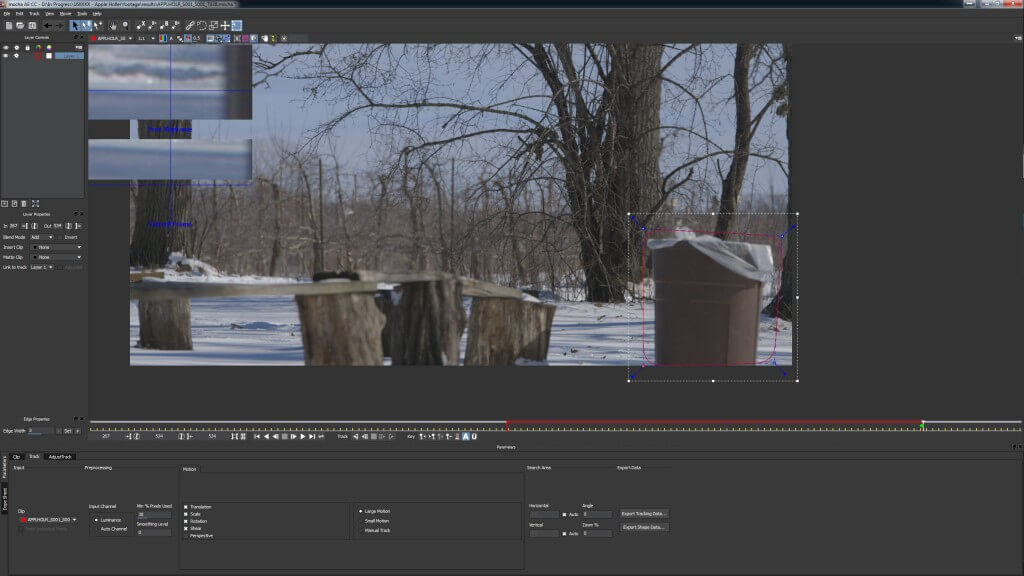Delete the selected layer with trash icon
This screenshot has height=576, width=1024.
coord(24,203)
